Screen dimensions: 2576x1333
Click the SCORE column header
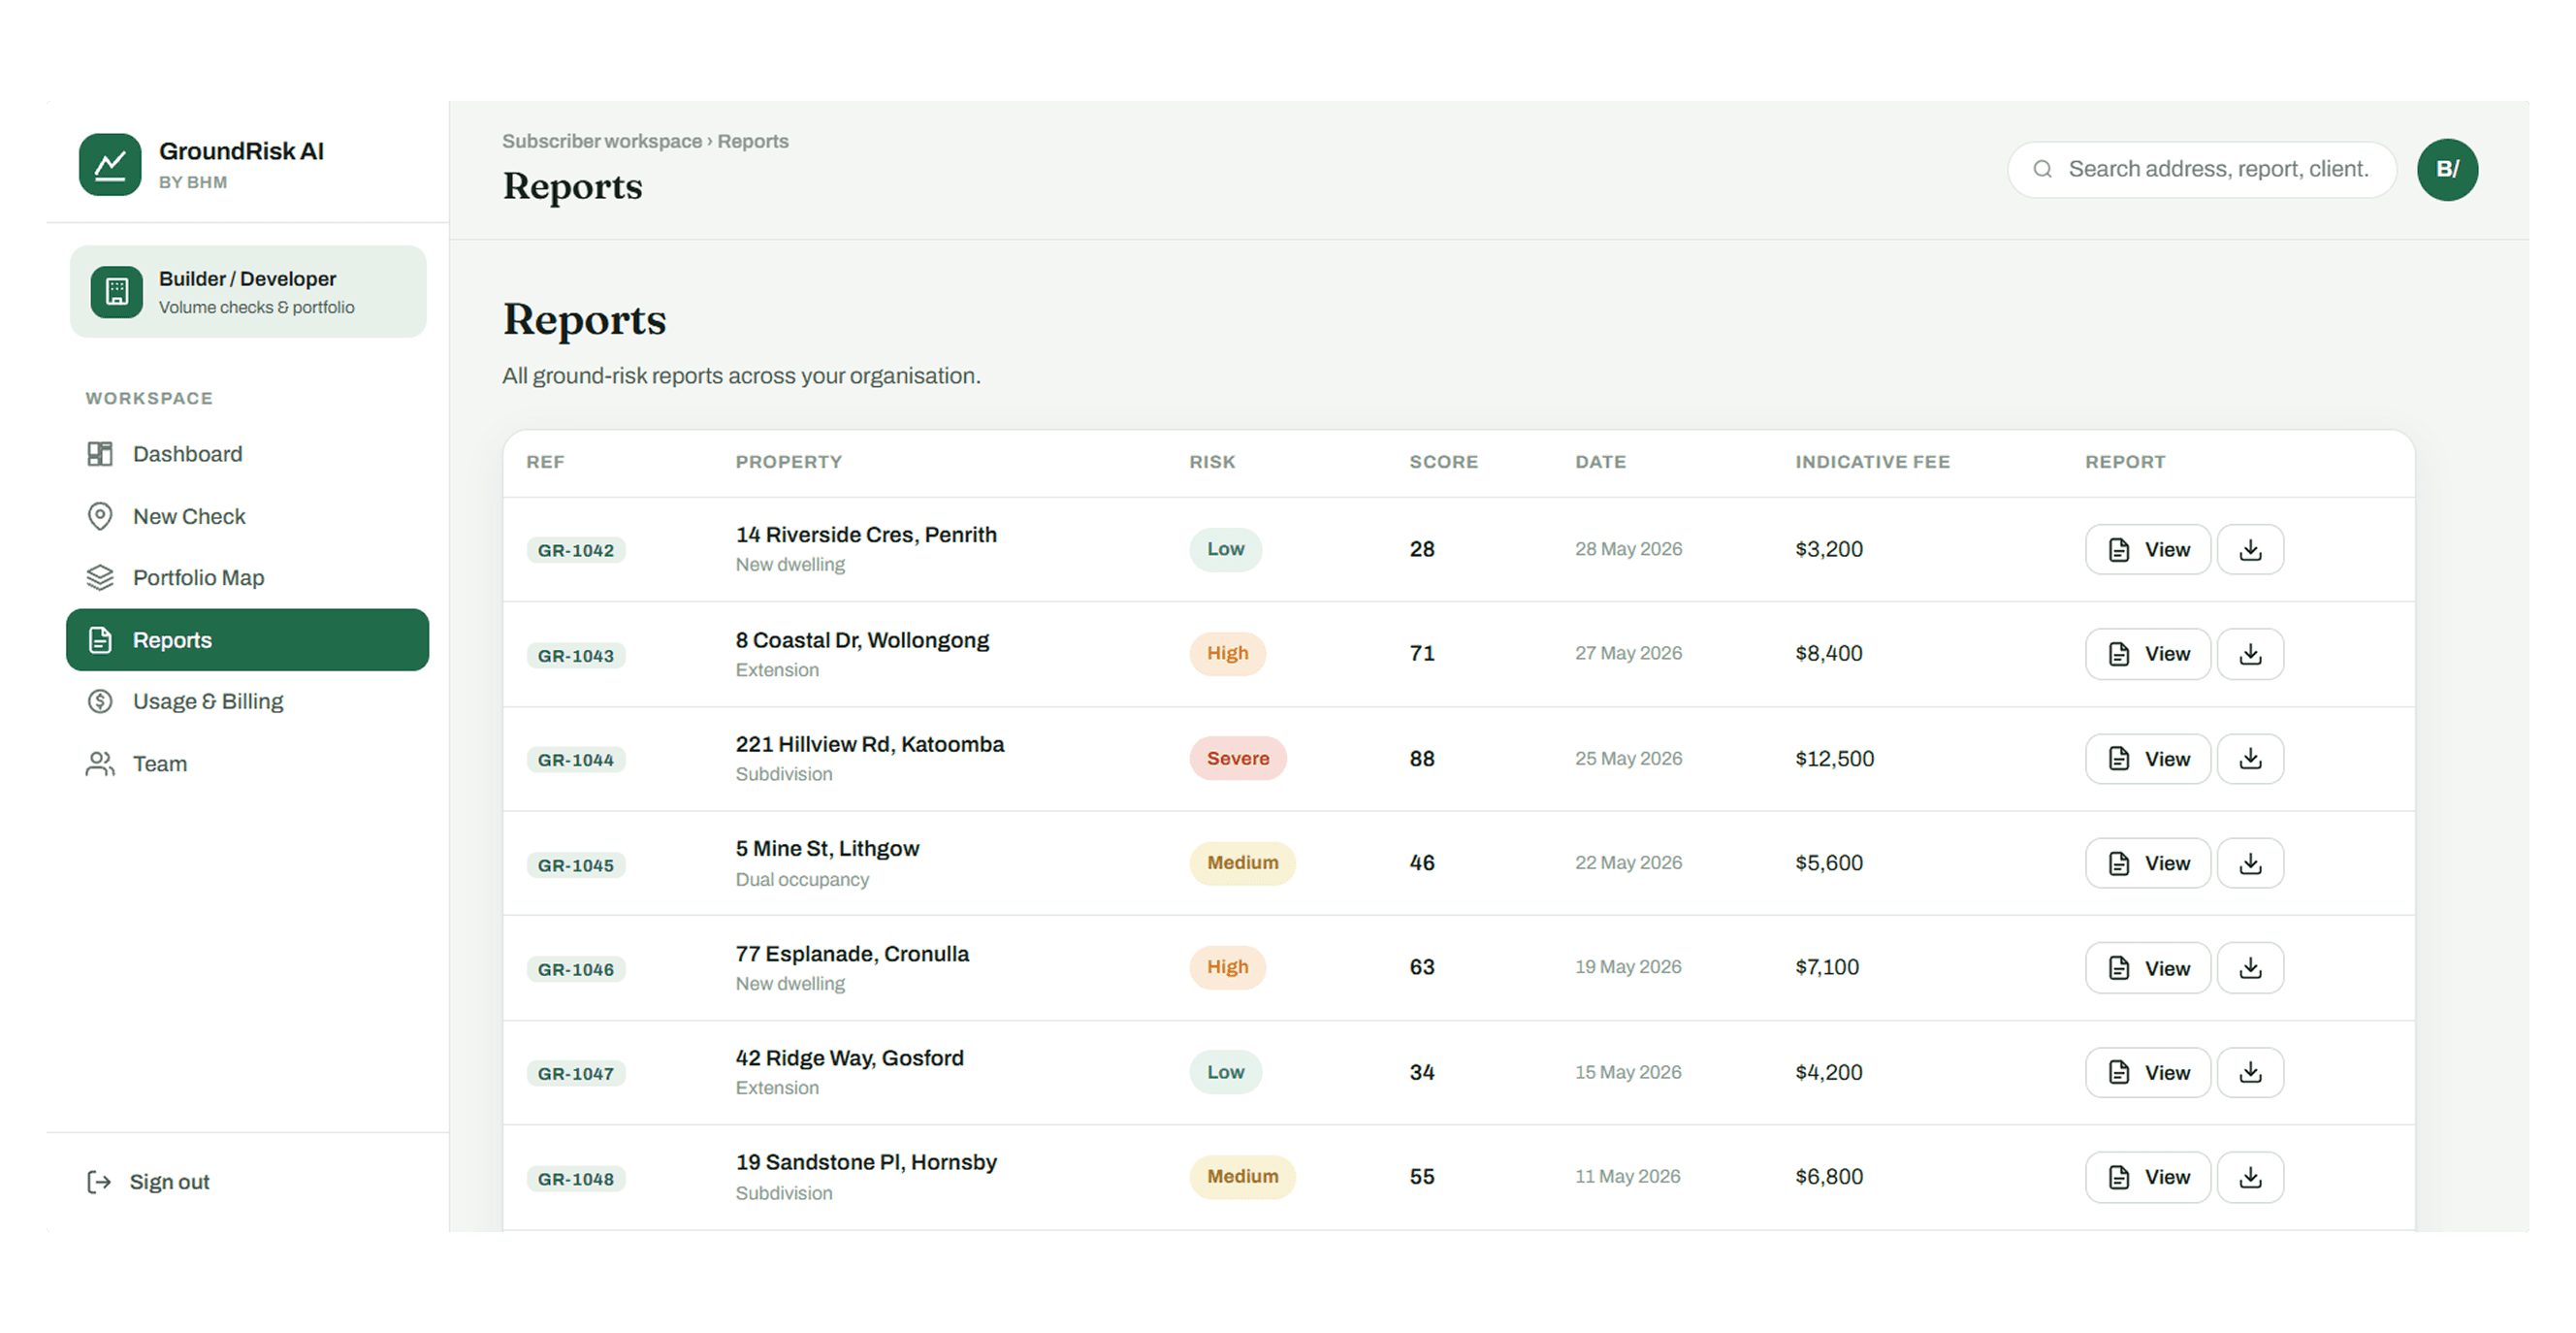click(1443, 462)
